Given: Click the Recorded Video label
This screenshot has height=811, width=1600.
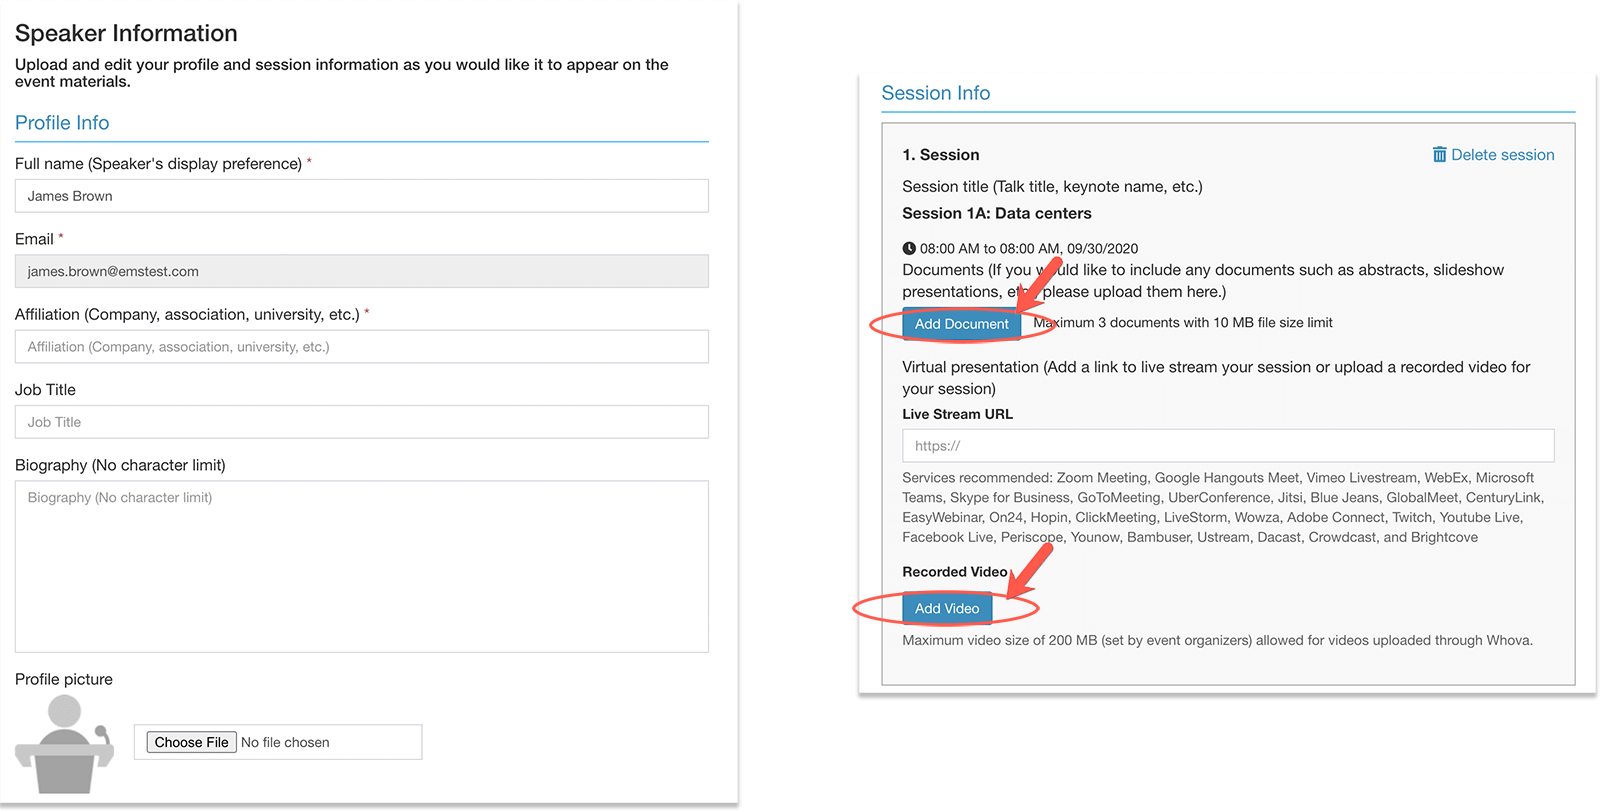Looking at the screenshot, I should [954, 572].
